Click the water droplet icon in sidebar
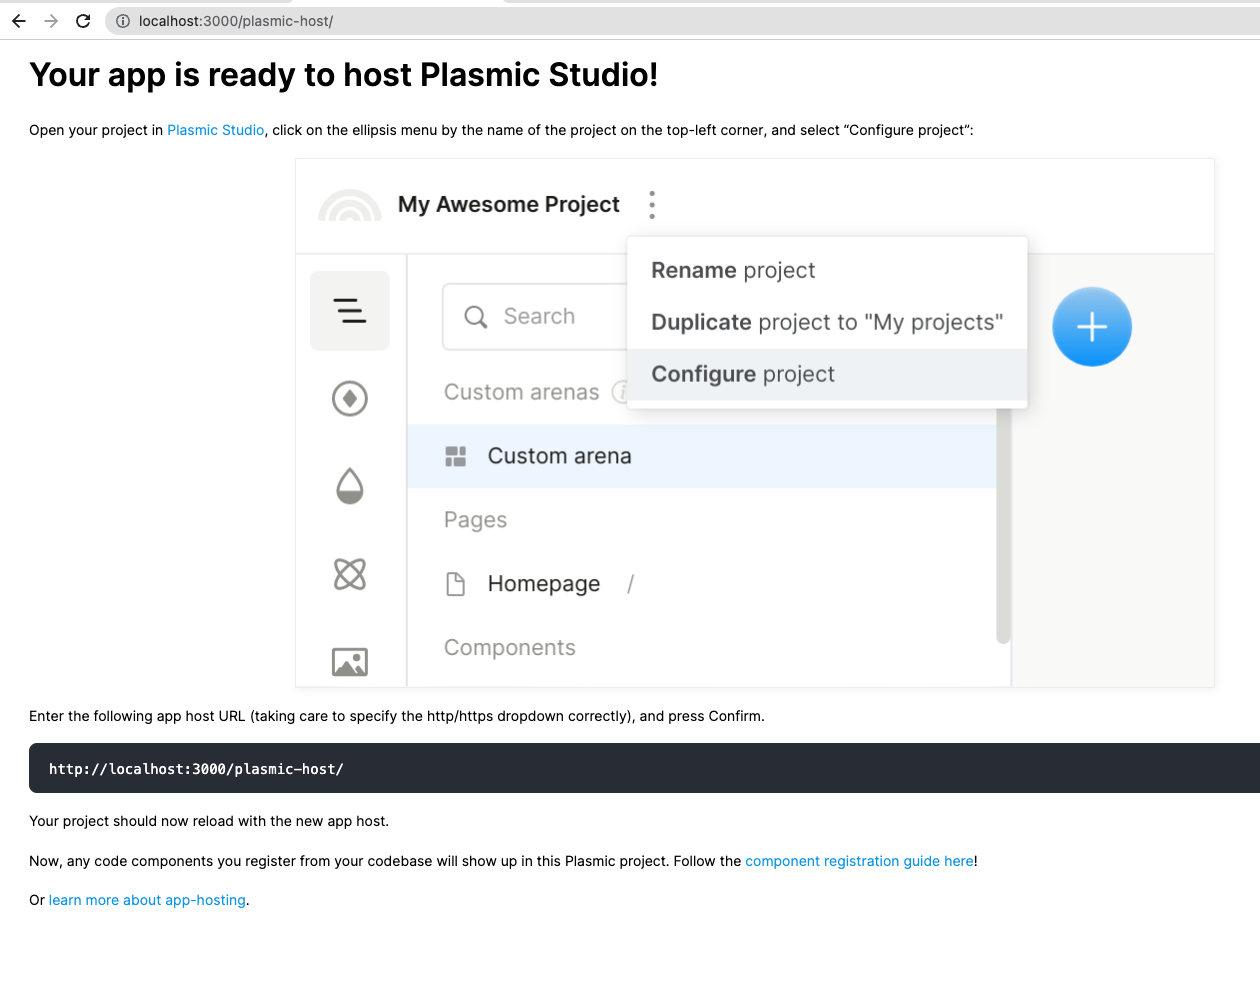This screenshot has height=1008, width=1260. coord(349,486)
